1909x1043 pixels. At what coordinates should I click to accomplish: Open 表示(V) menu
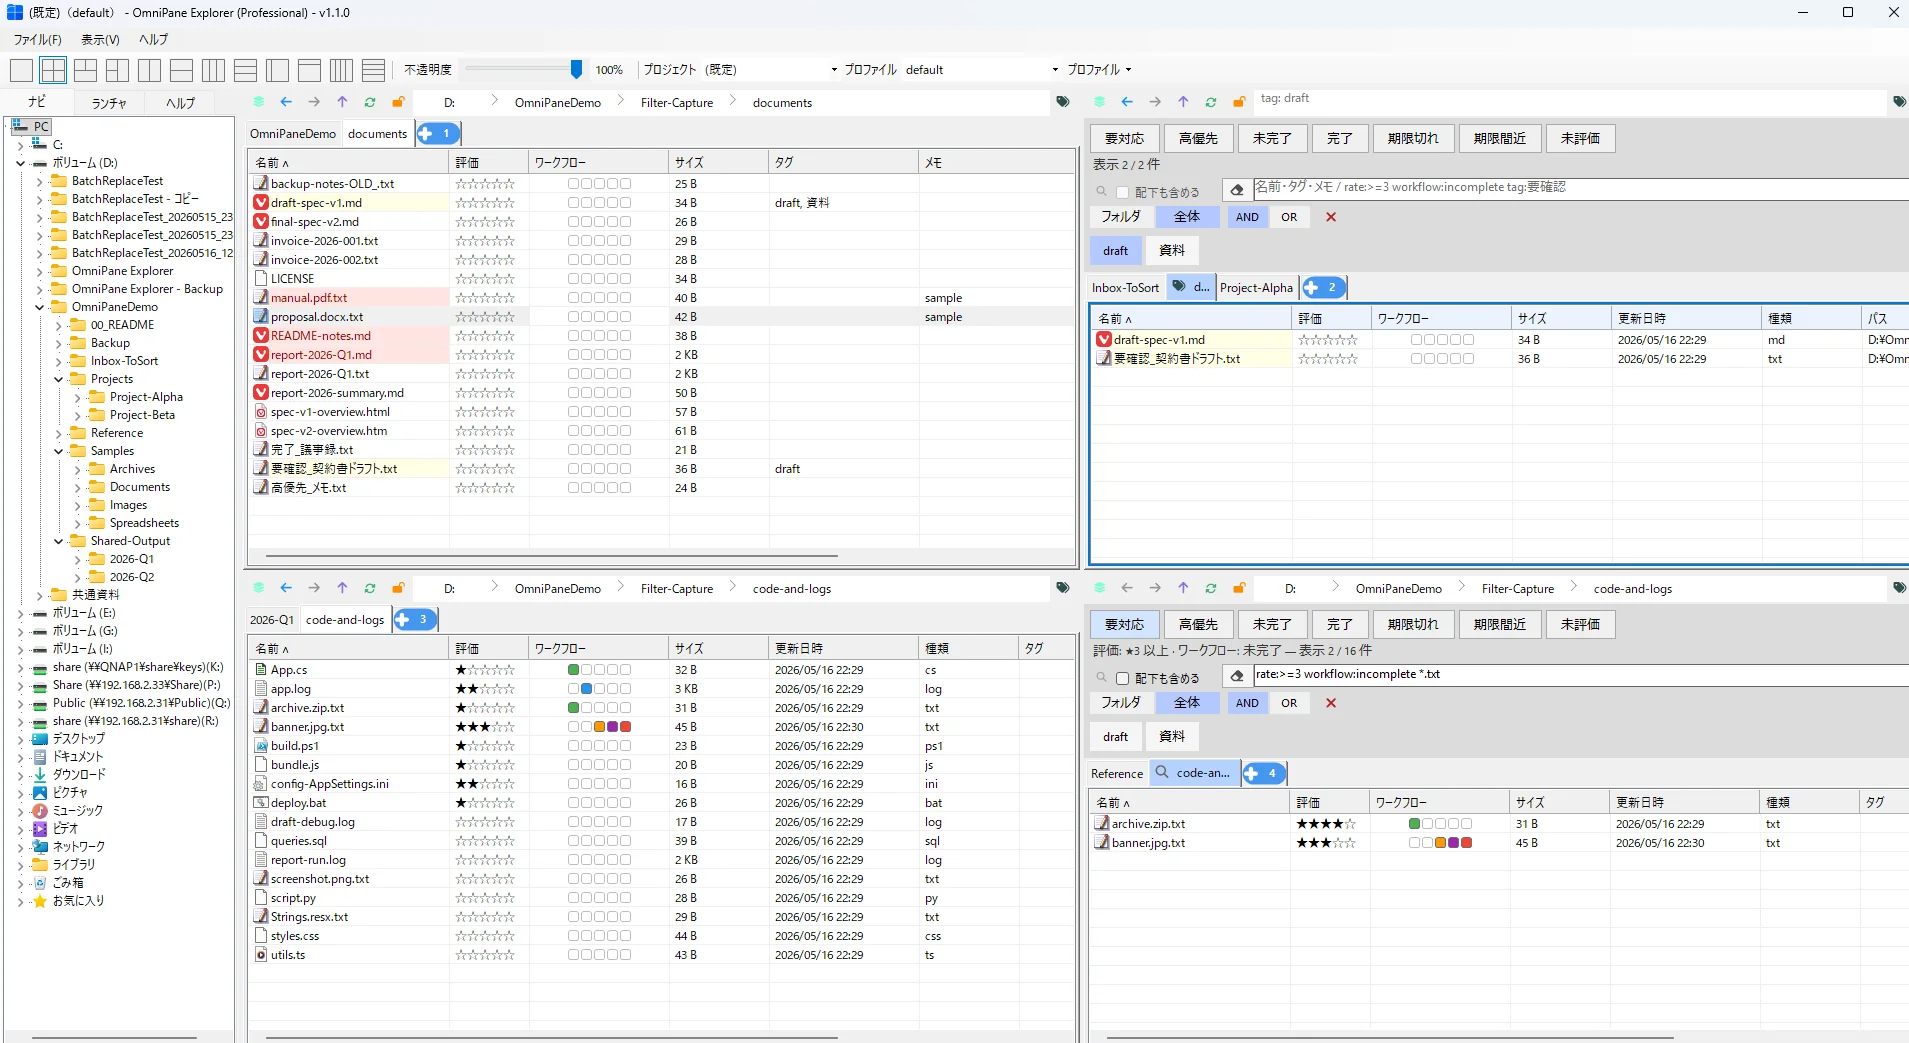pos(100,40)
